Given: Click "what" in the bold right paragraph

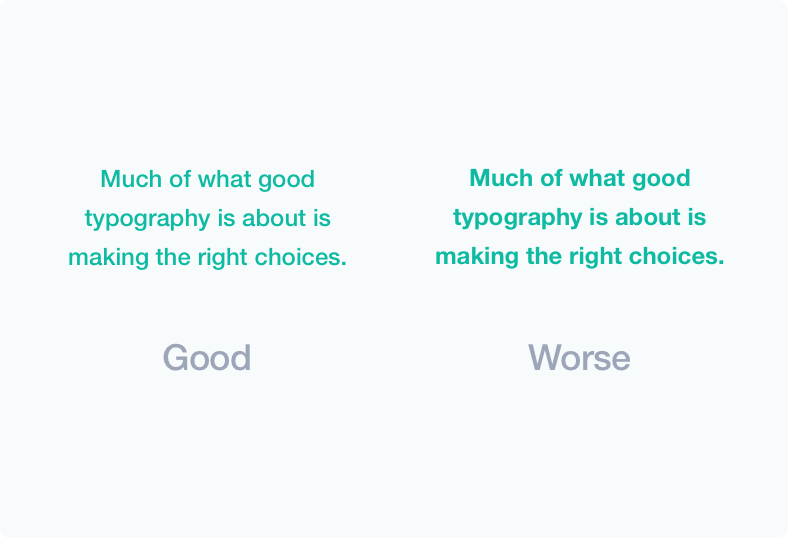Looking at the screenshot, I should pos(598,178).
